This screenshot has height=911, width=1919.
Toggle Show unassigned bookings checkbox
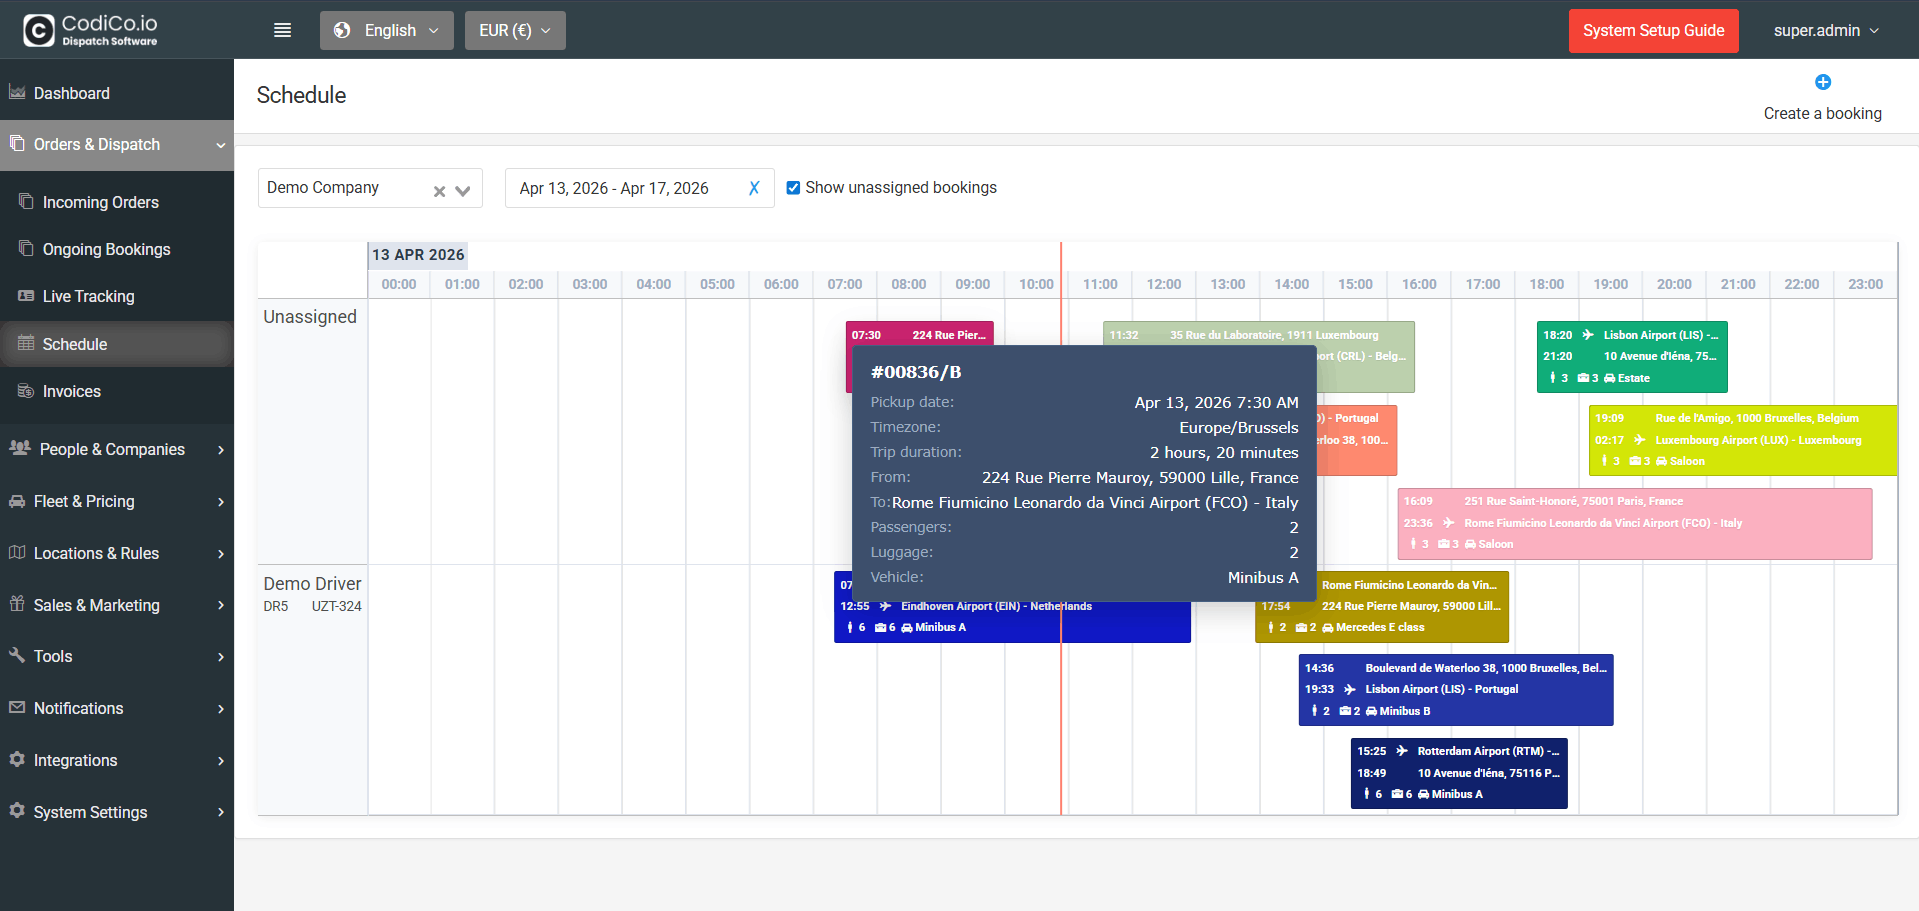pyautogui.click(x=793, y=188)
